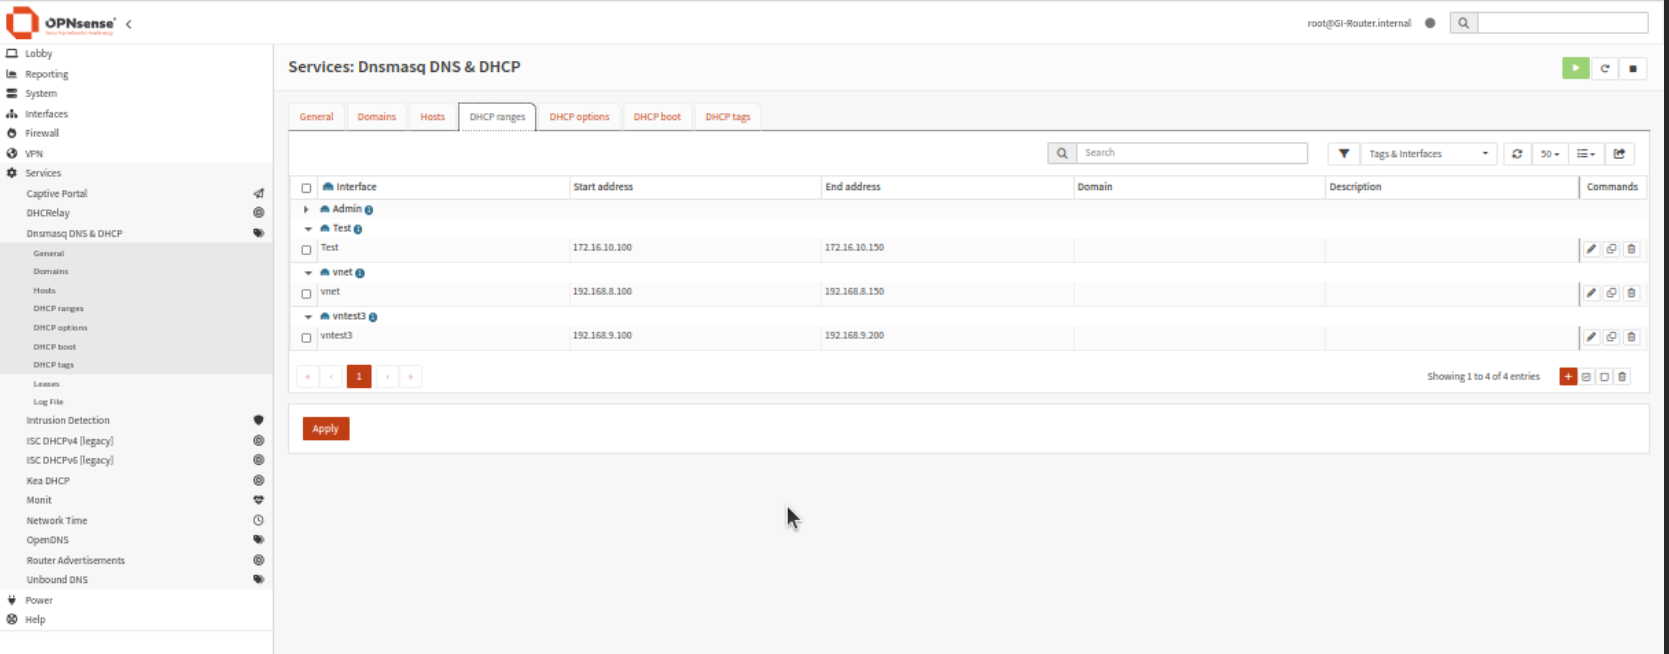Switch to the DHCP options tab
Image resolution: width=1669 pixels, height=654 pixels.
tap(579, 117)
